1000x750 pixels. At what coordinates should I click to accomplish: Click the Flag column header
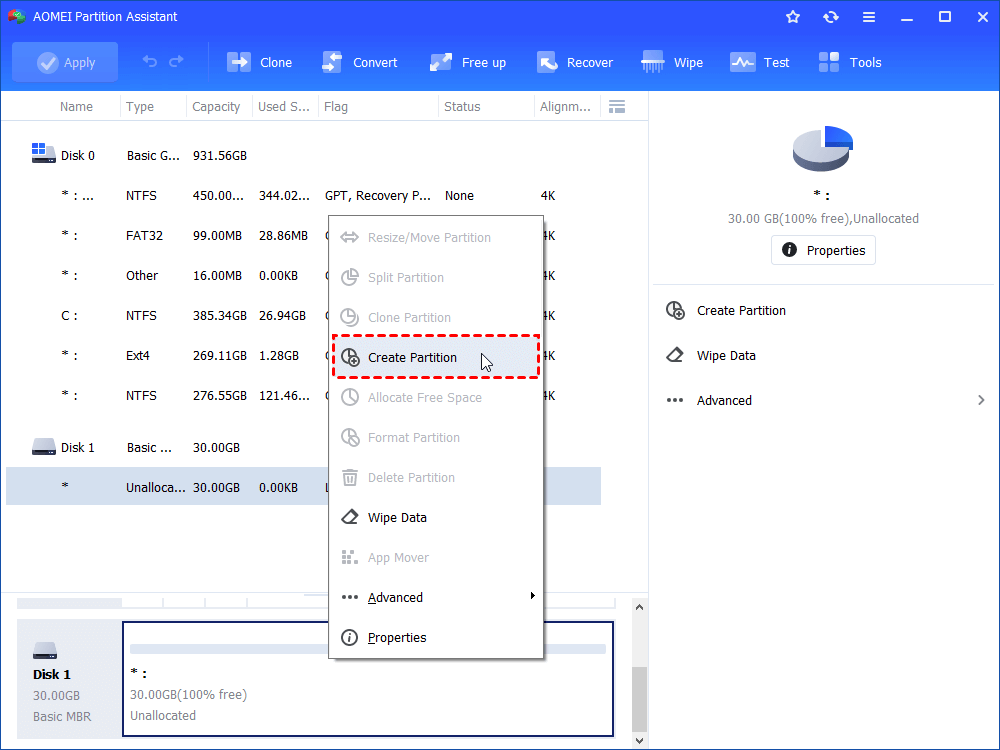tap(335, 107)
